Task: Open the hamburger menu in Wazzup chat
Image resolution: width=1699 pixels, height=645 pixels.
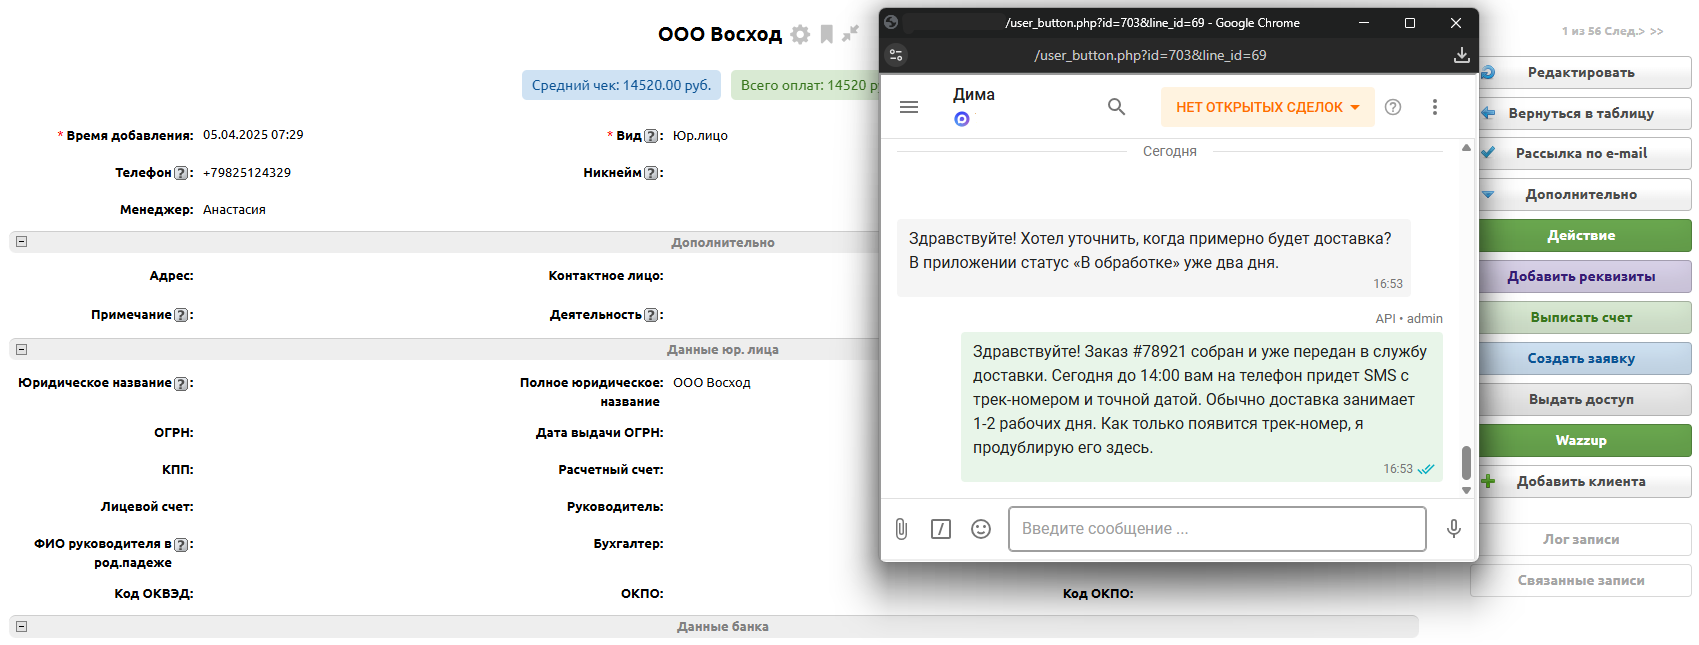Action: 908,107
